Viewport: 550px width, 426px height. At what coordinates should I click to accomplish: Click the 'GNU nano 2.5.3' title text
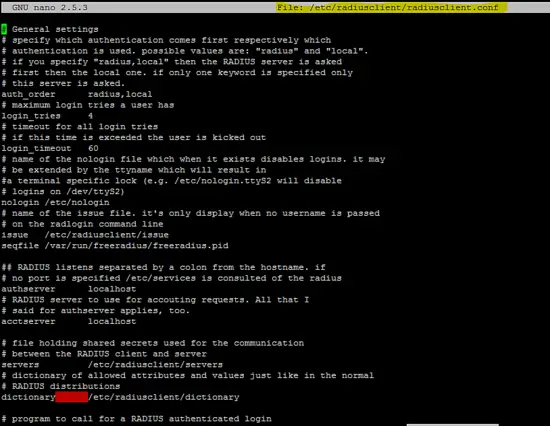tap(49, 7)
